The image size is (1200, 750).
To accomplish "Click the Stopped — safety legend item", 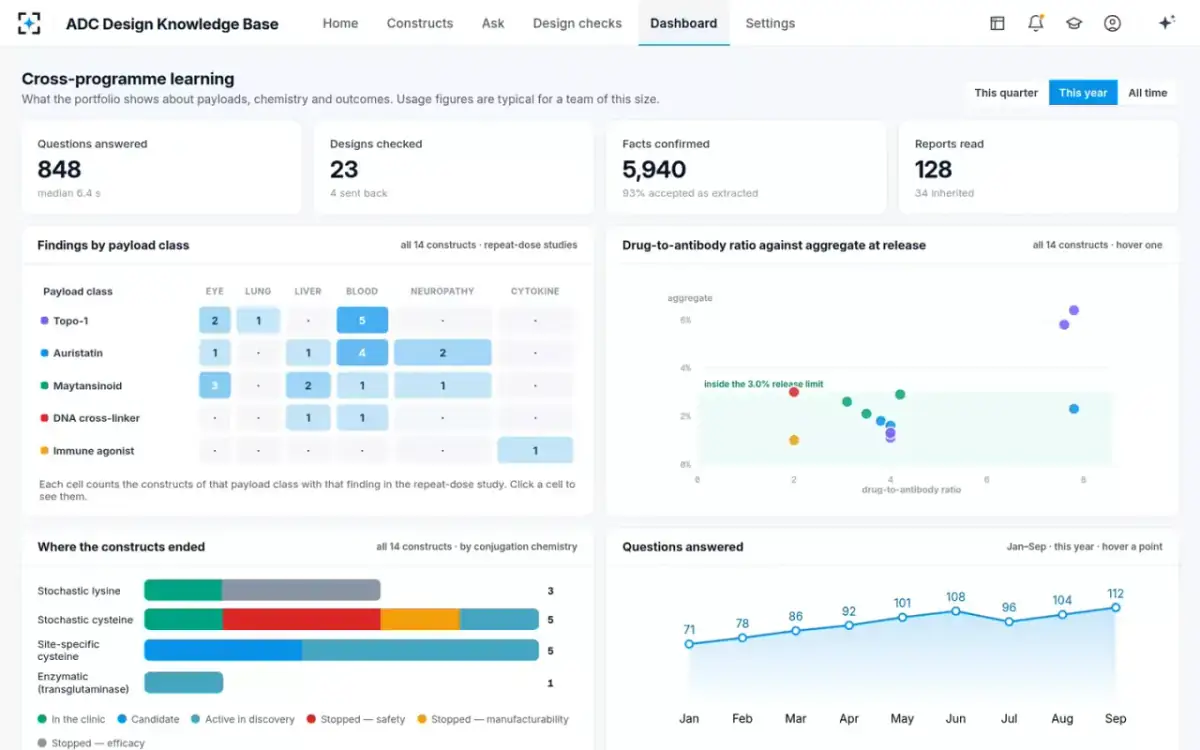I will [355, 719].
